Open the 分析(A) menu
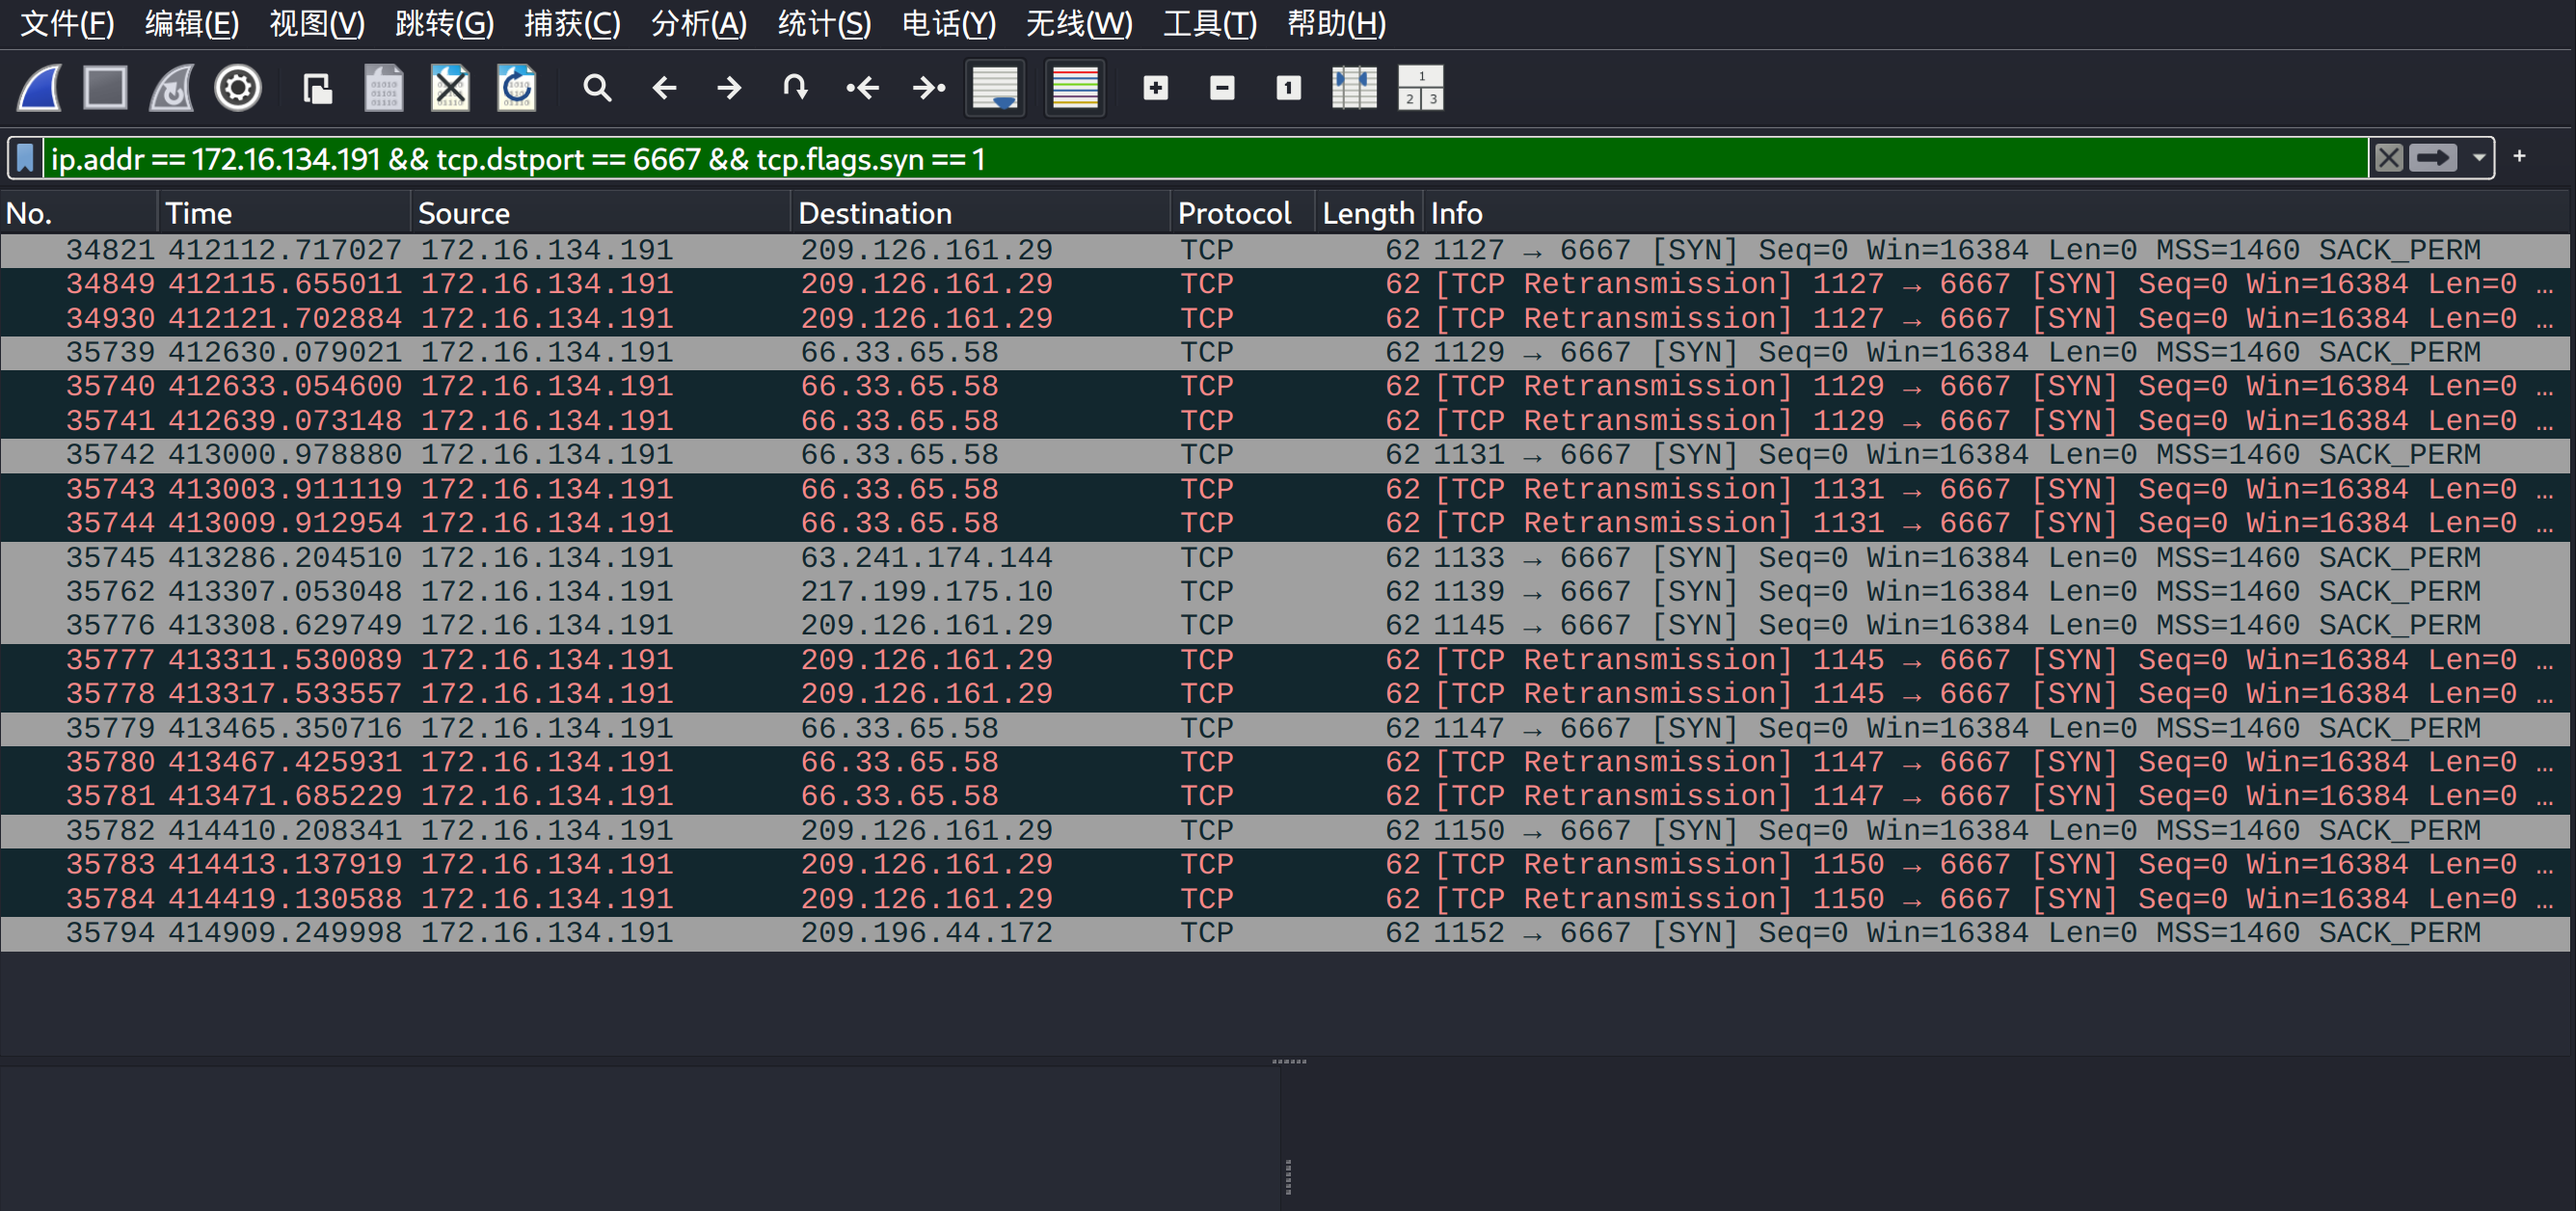The width and height of the screenshot is (2576, 1211). [698, 23]
